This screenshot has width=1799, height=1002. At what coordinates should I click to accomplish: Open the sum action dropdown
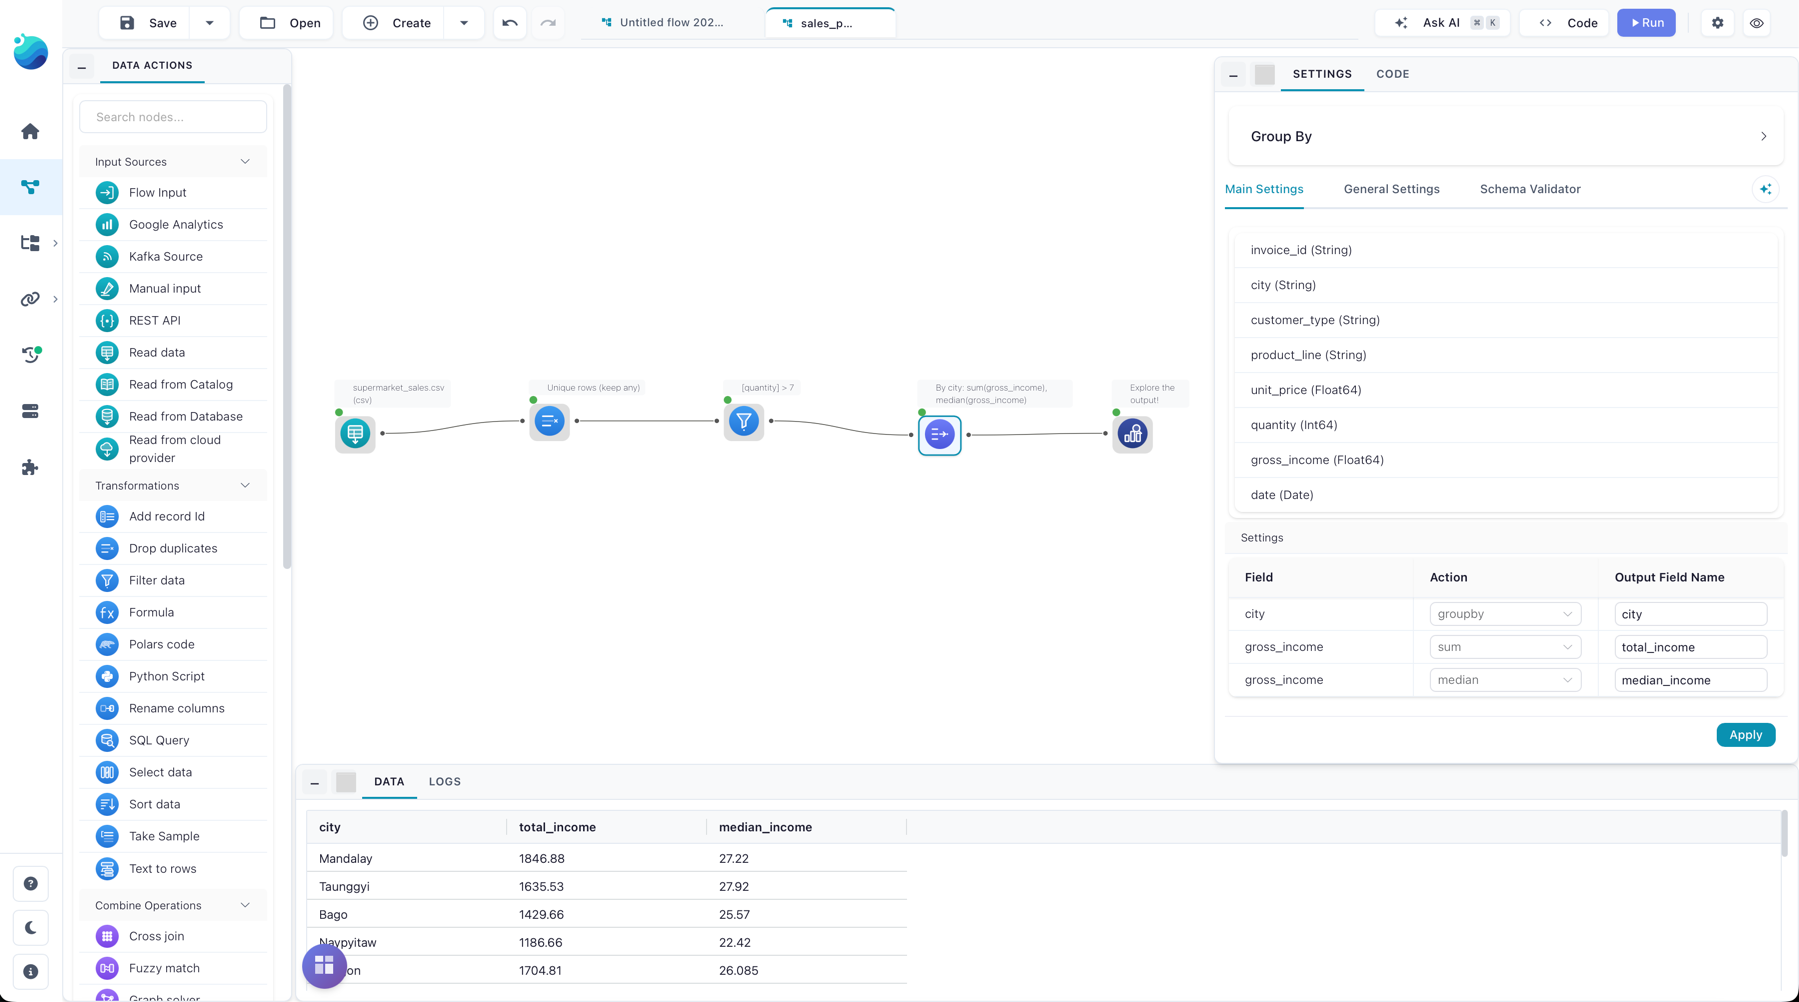[x=1505, y=647]
